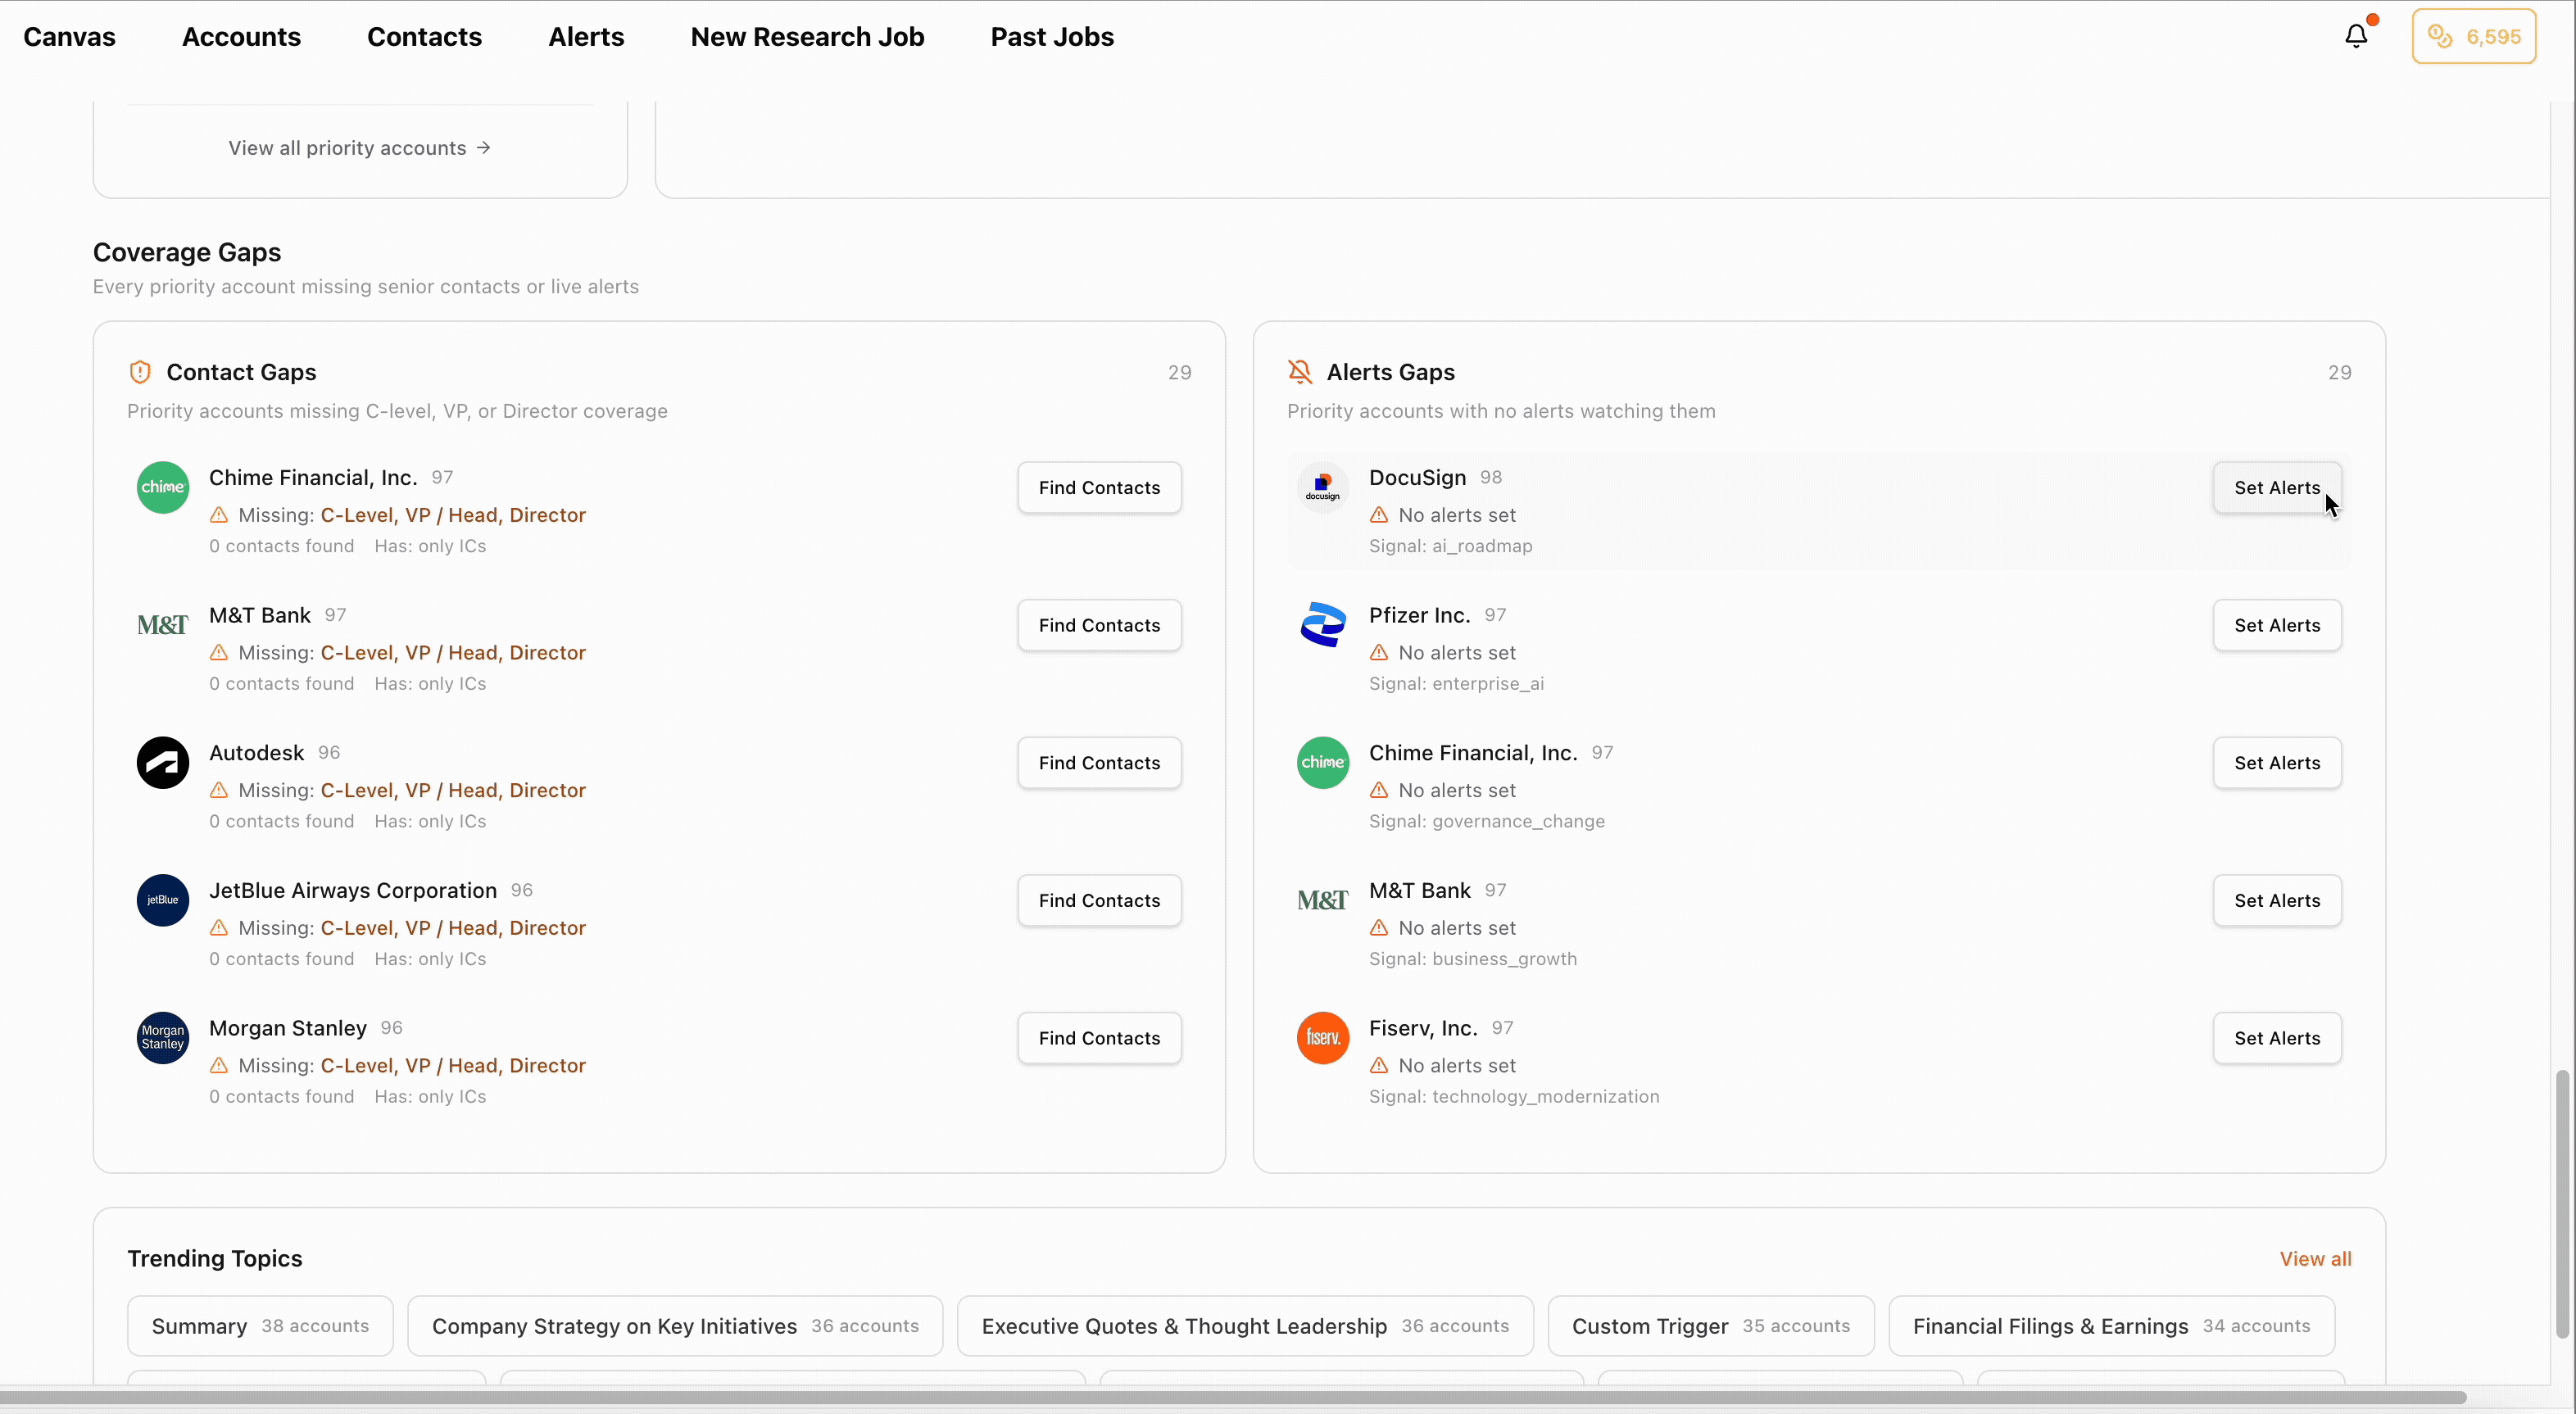This screenshot has width=2576, height=1414.
Task: Switch to the Contacts tab
Action: tap(424, 37)
